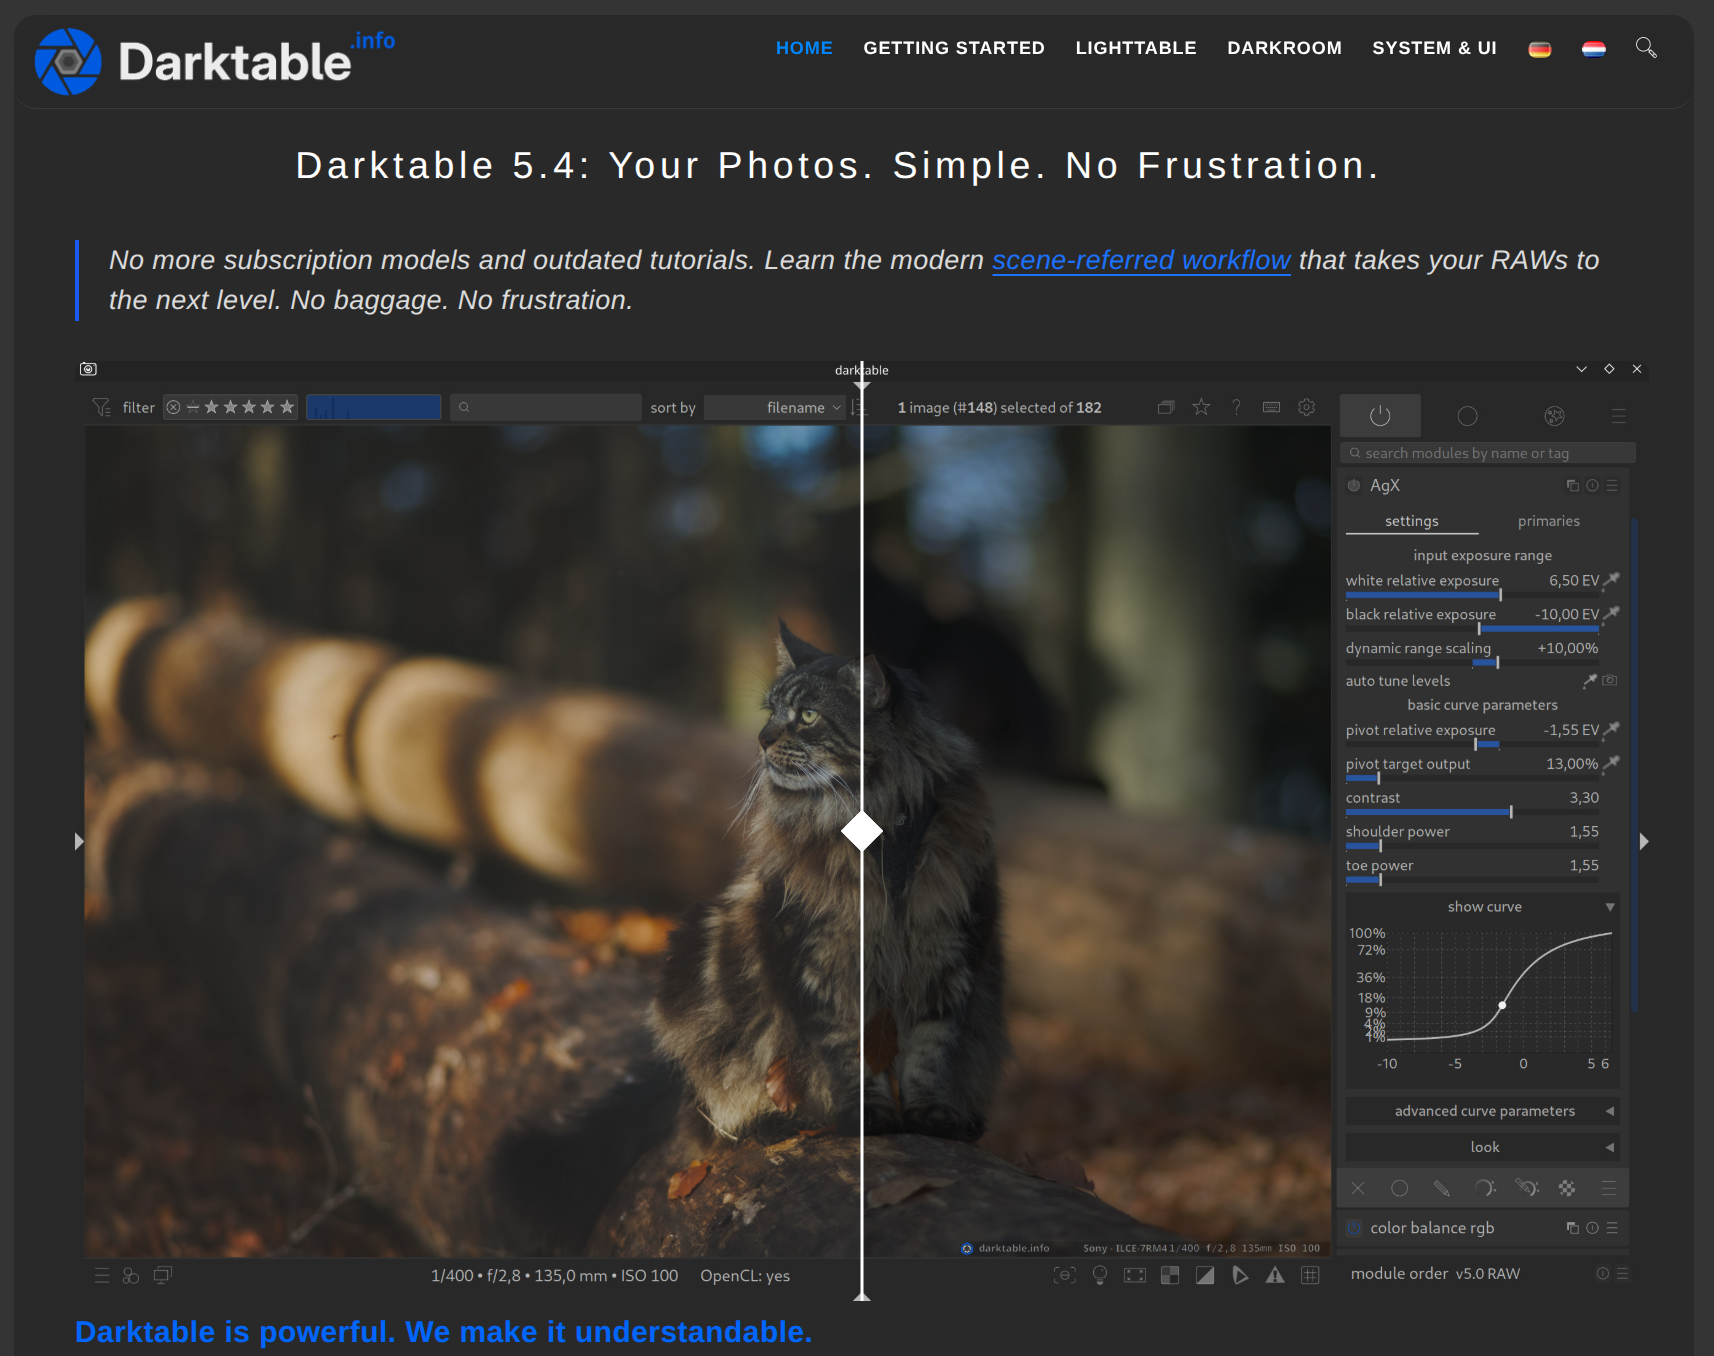Click the website search magnifier icon
Image resolution: width=1714 pixels, height=1356 pixels.
point(1645,47)
